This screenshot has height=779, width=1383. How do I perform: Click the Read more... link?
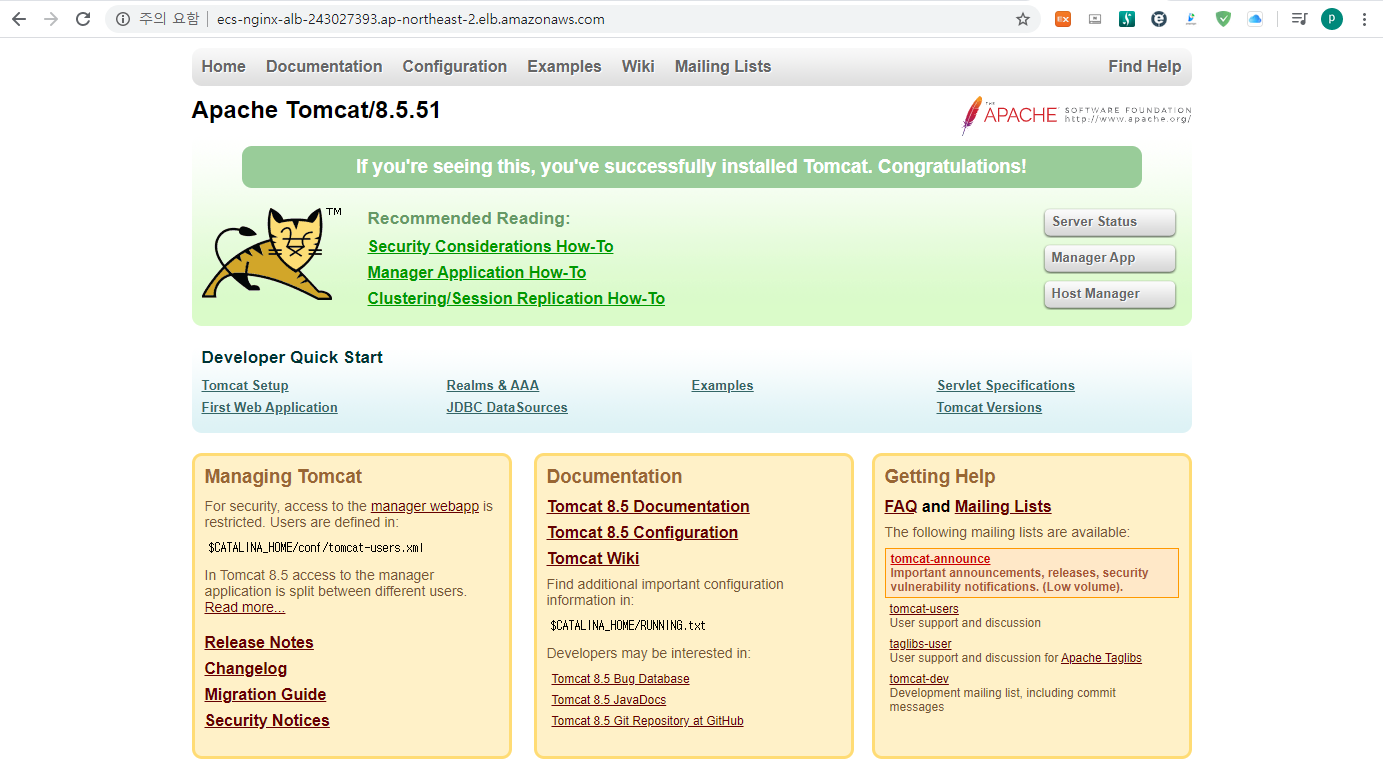point(245,608)
